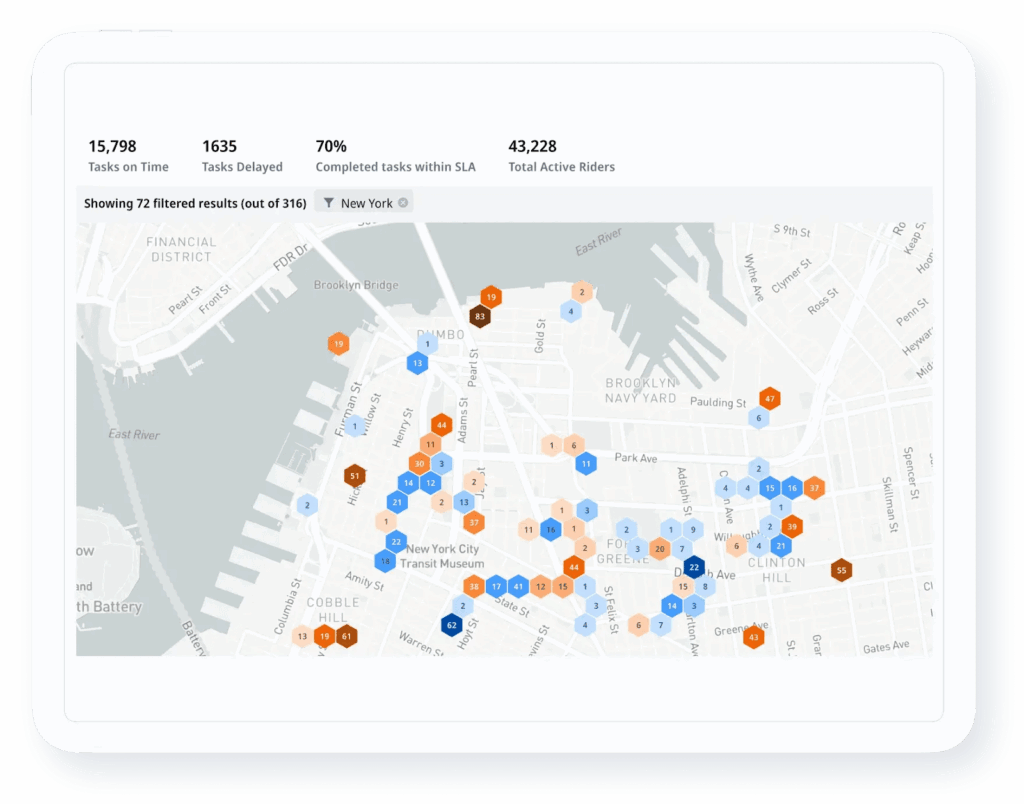1024x804 pixels.
Task: Select the orange hexagon 44 near New York City Transit Museum
Action: [573, 567]
